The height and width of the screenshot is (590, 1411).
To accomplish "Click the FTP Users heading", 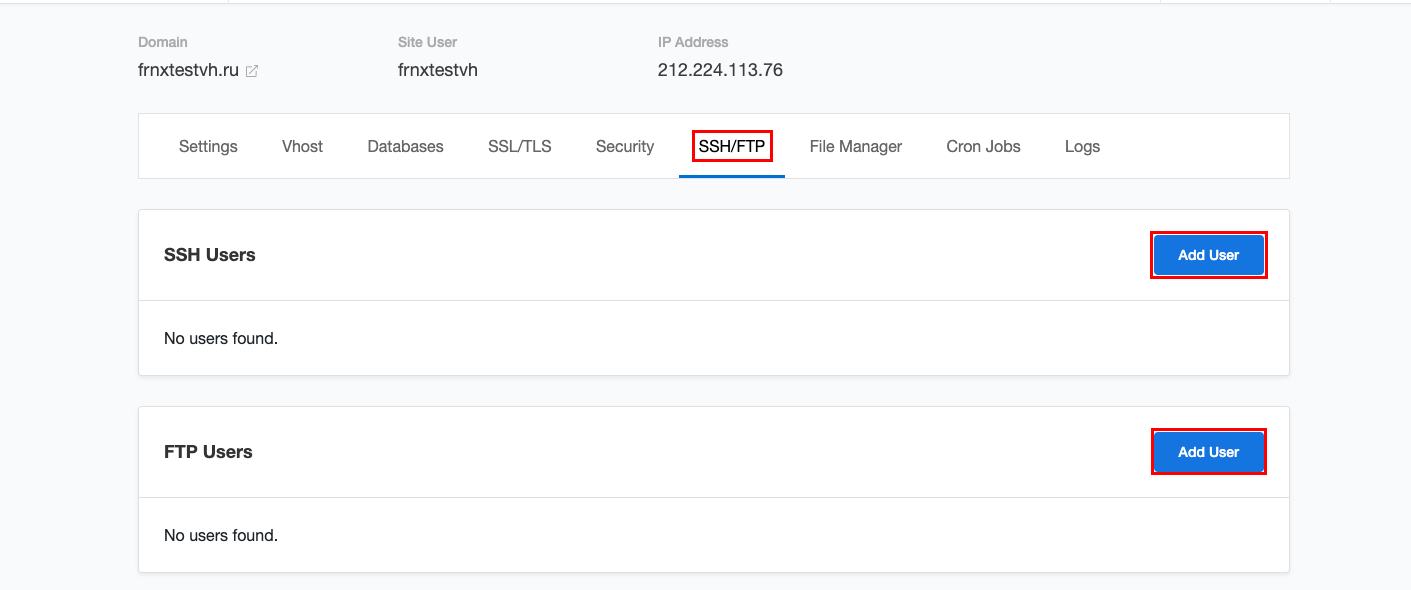I will [x=208, y=452].
